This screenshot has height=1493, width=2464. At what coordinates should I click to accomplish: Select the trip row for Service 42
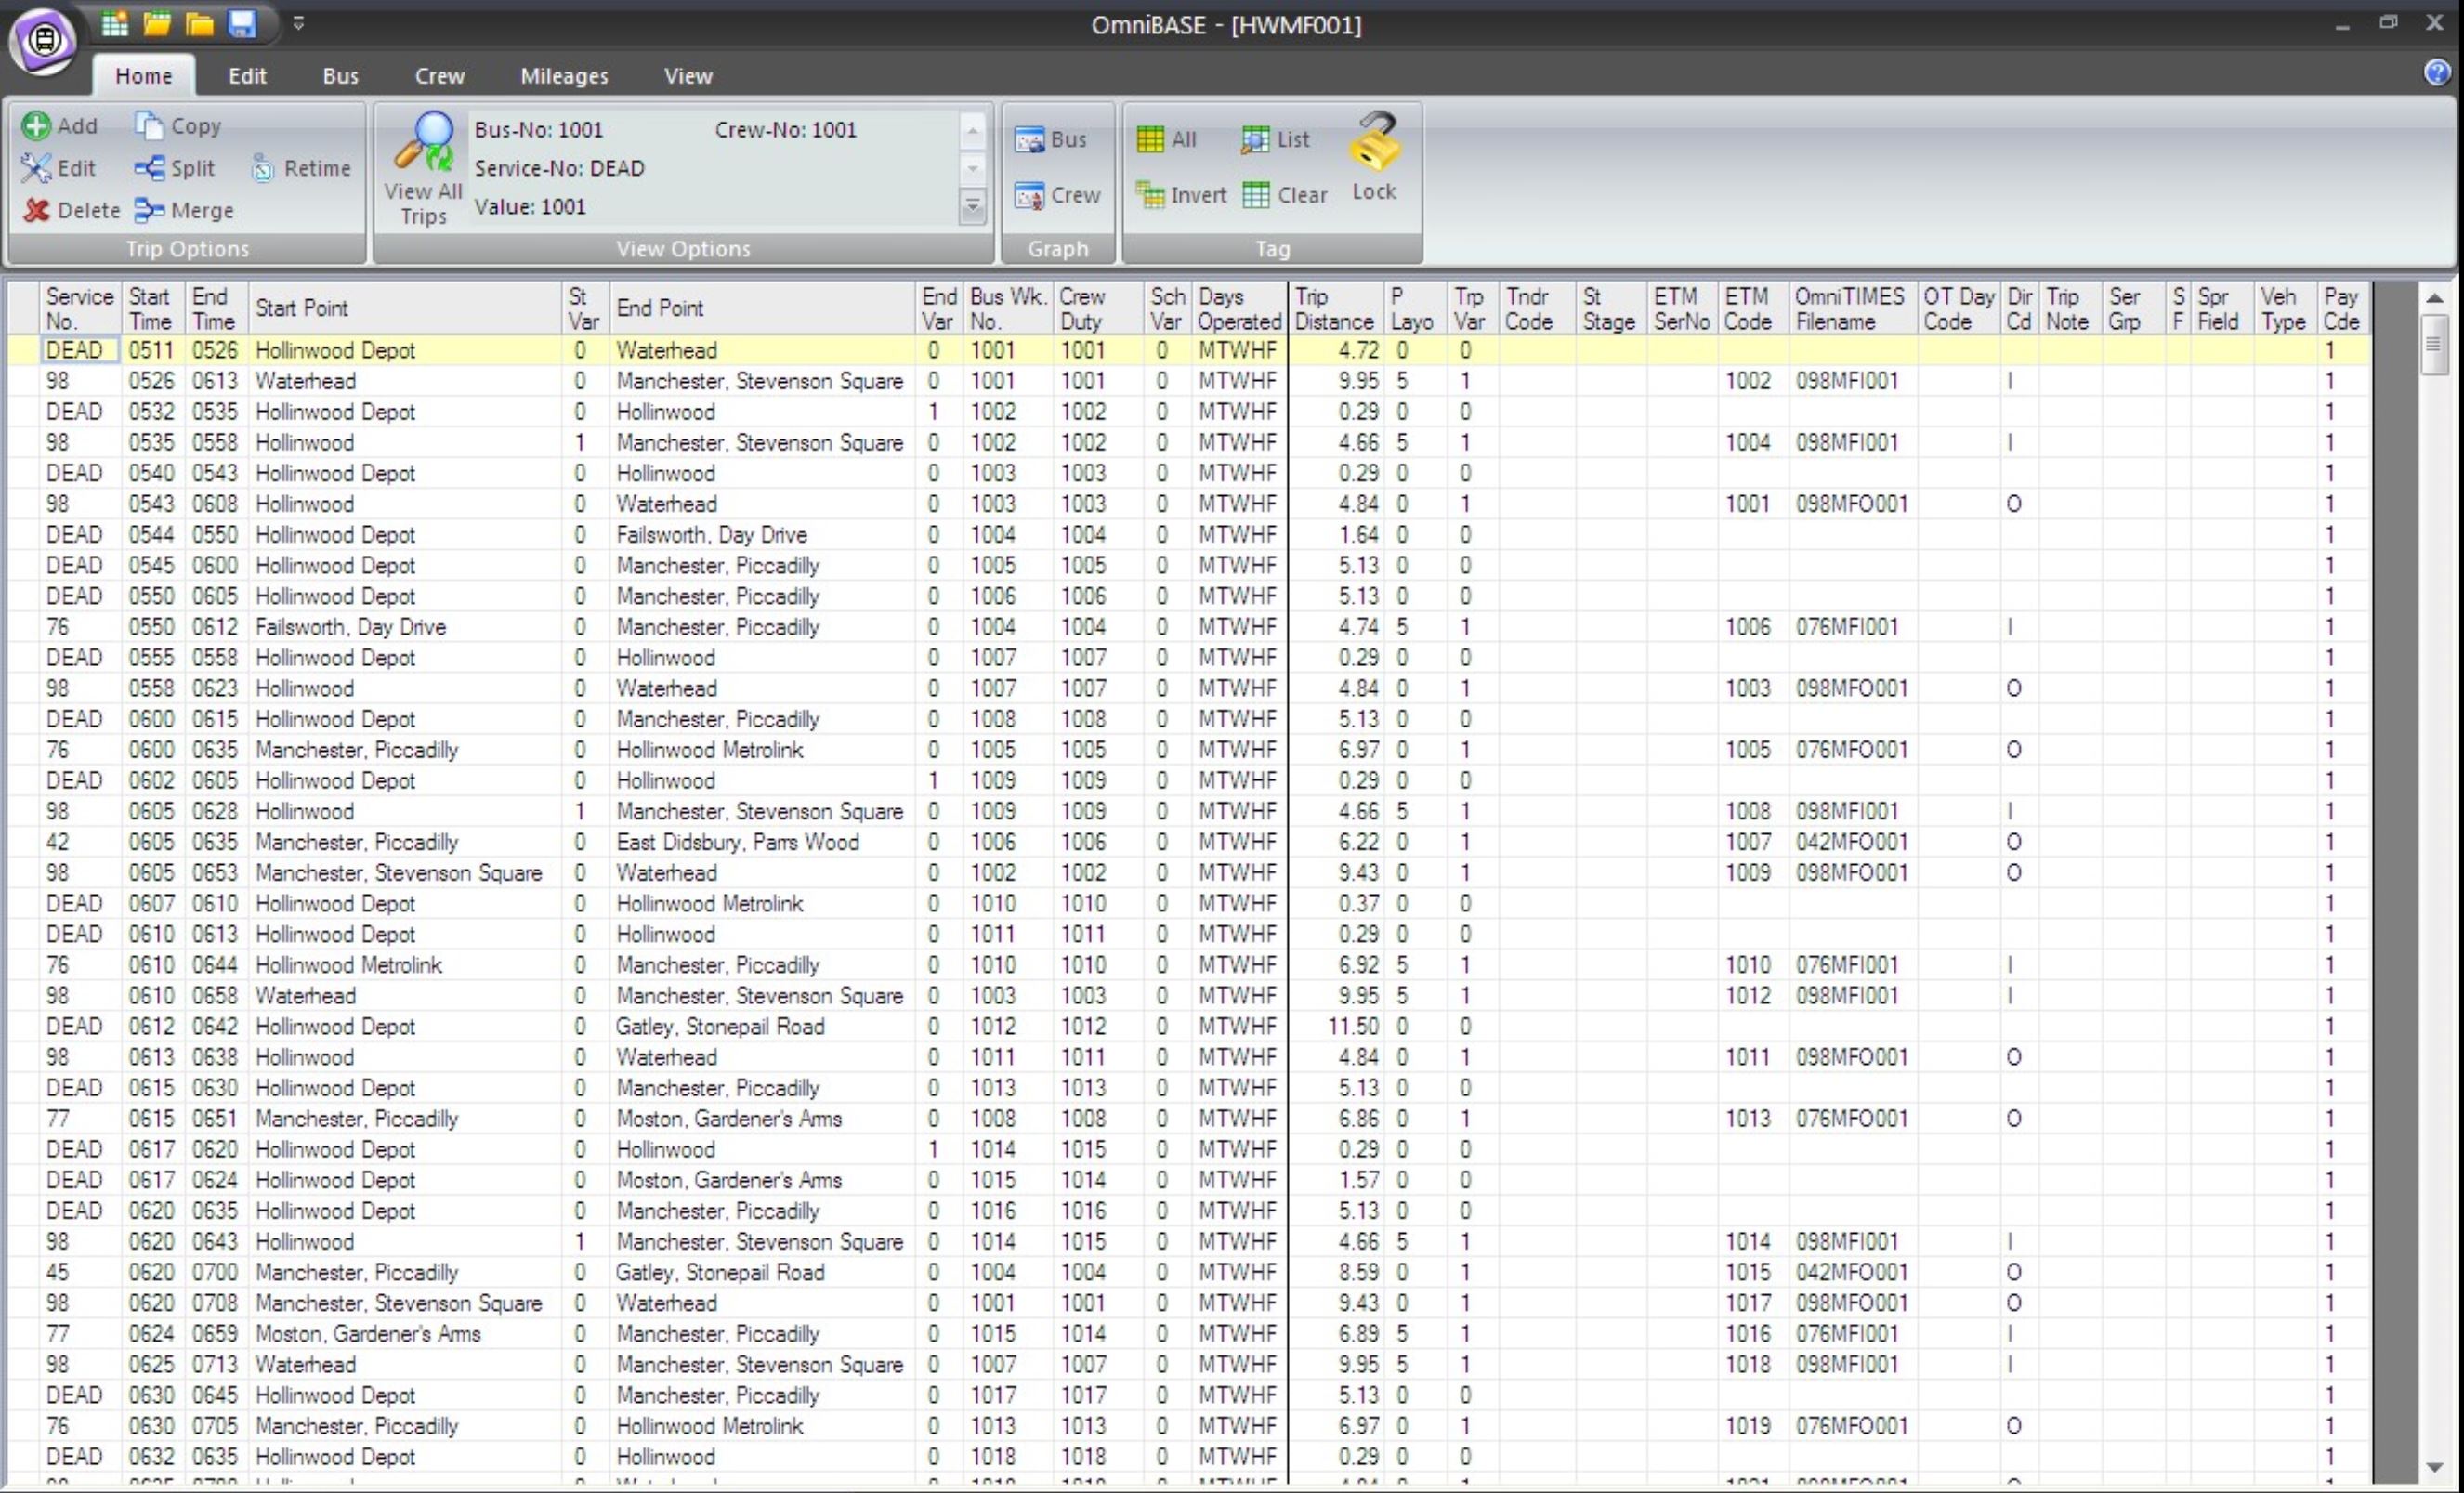[400, 841]
